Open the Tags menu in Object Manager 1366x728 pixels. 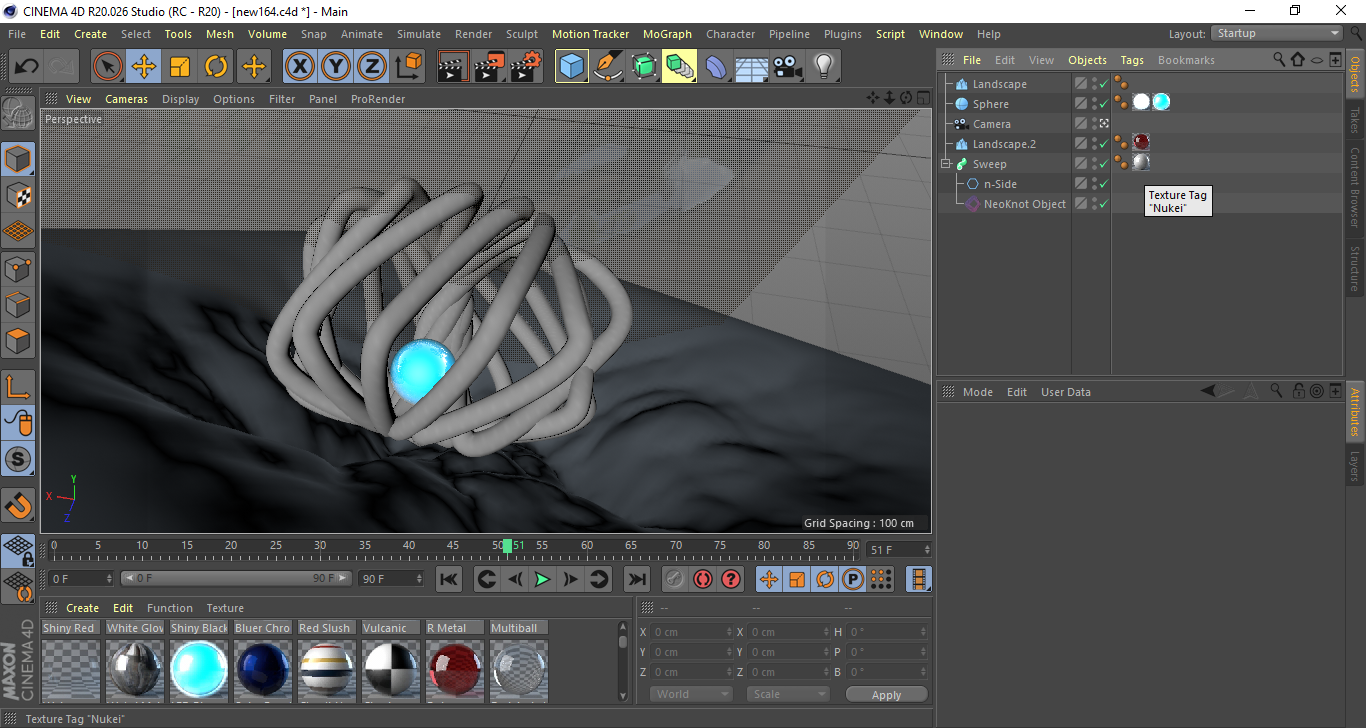1132,60
